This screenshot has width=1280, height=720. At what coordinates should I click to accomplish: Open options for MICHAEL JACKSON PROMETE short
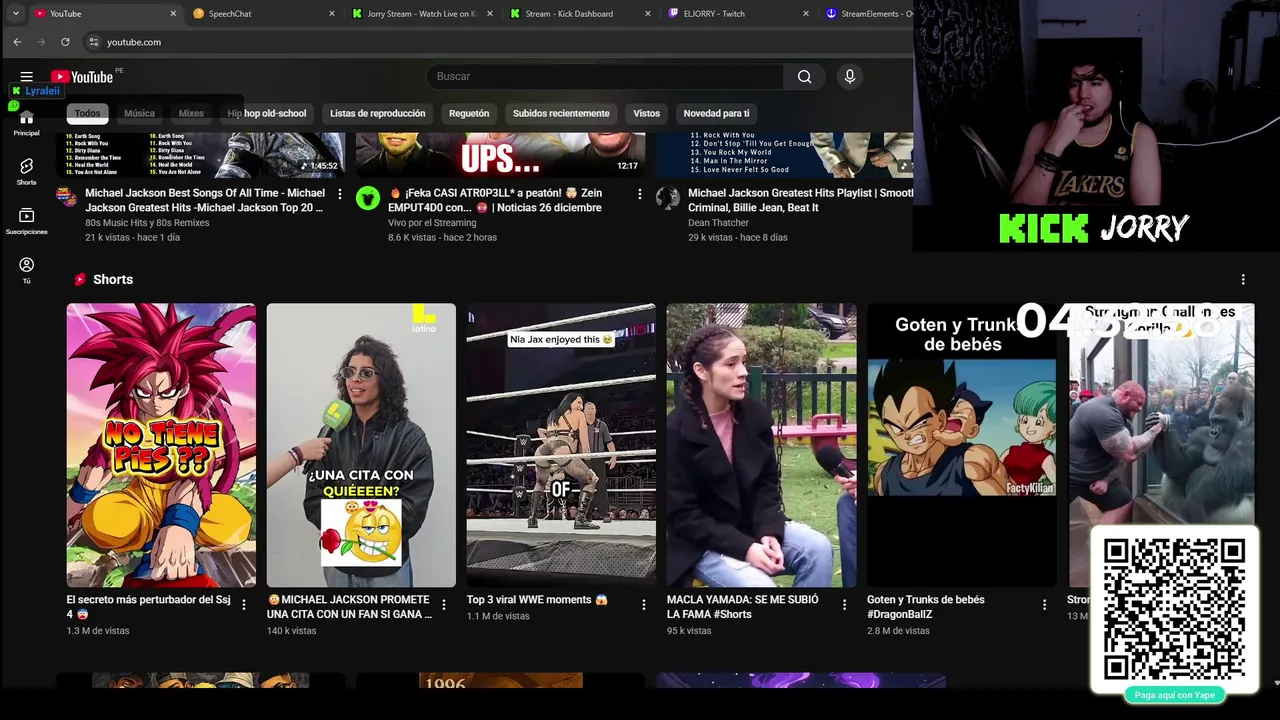coord(444,605)
